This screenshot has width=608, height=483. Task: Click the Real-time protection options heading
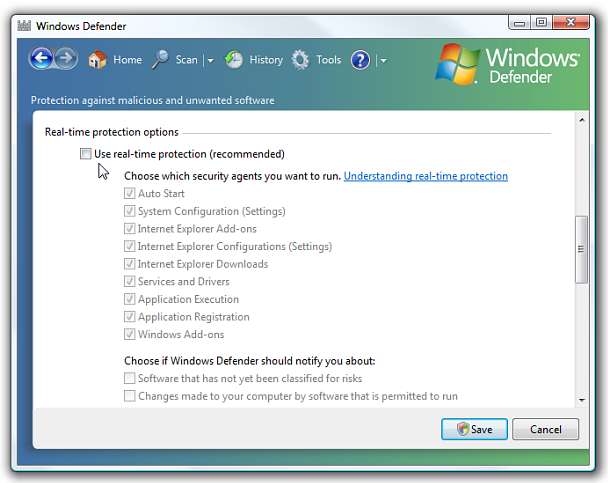click(x=112, y=132)
